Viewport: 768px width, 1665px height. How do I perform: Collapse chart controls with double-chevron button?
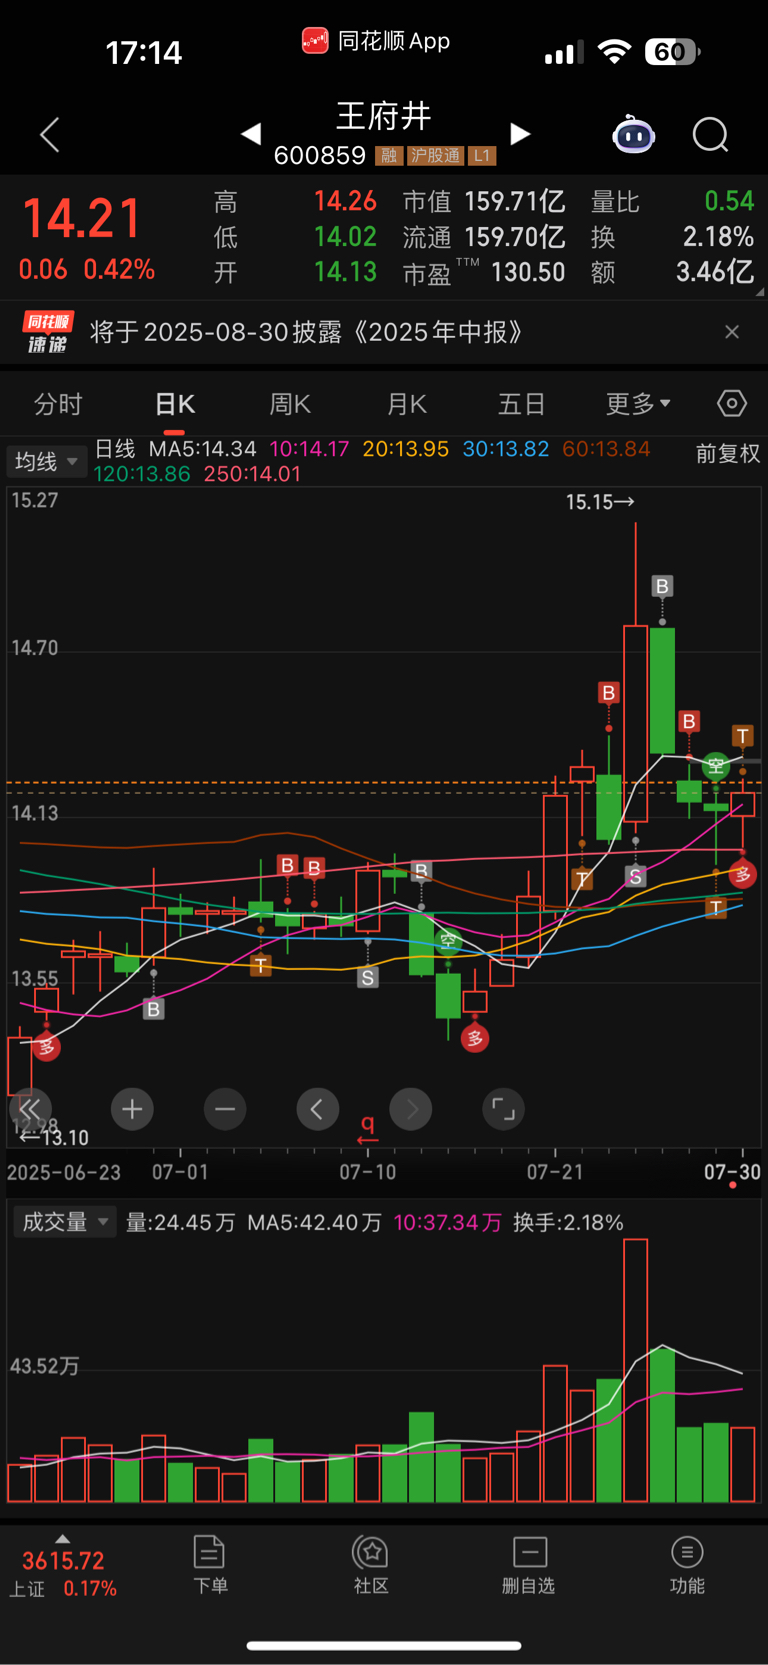coord(30,1109)
